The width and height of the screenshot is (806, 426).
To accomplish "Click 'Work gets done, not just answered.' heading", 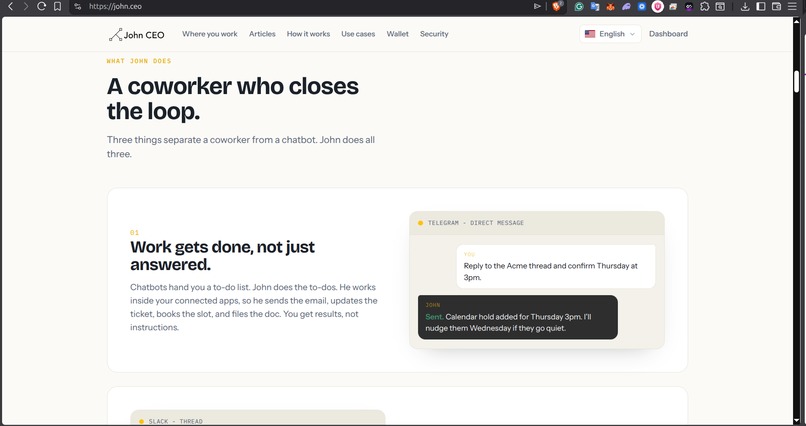I will point(222,255).
